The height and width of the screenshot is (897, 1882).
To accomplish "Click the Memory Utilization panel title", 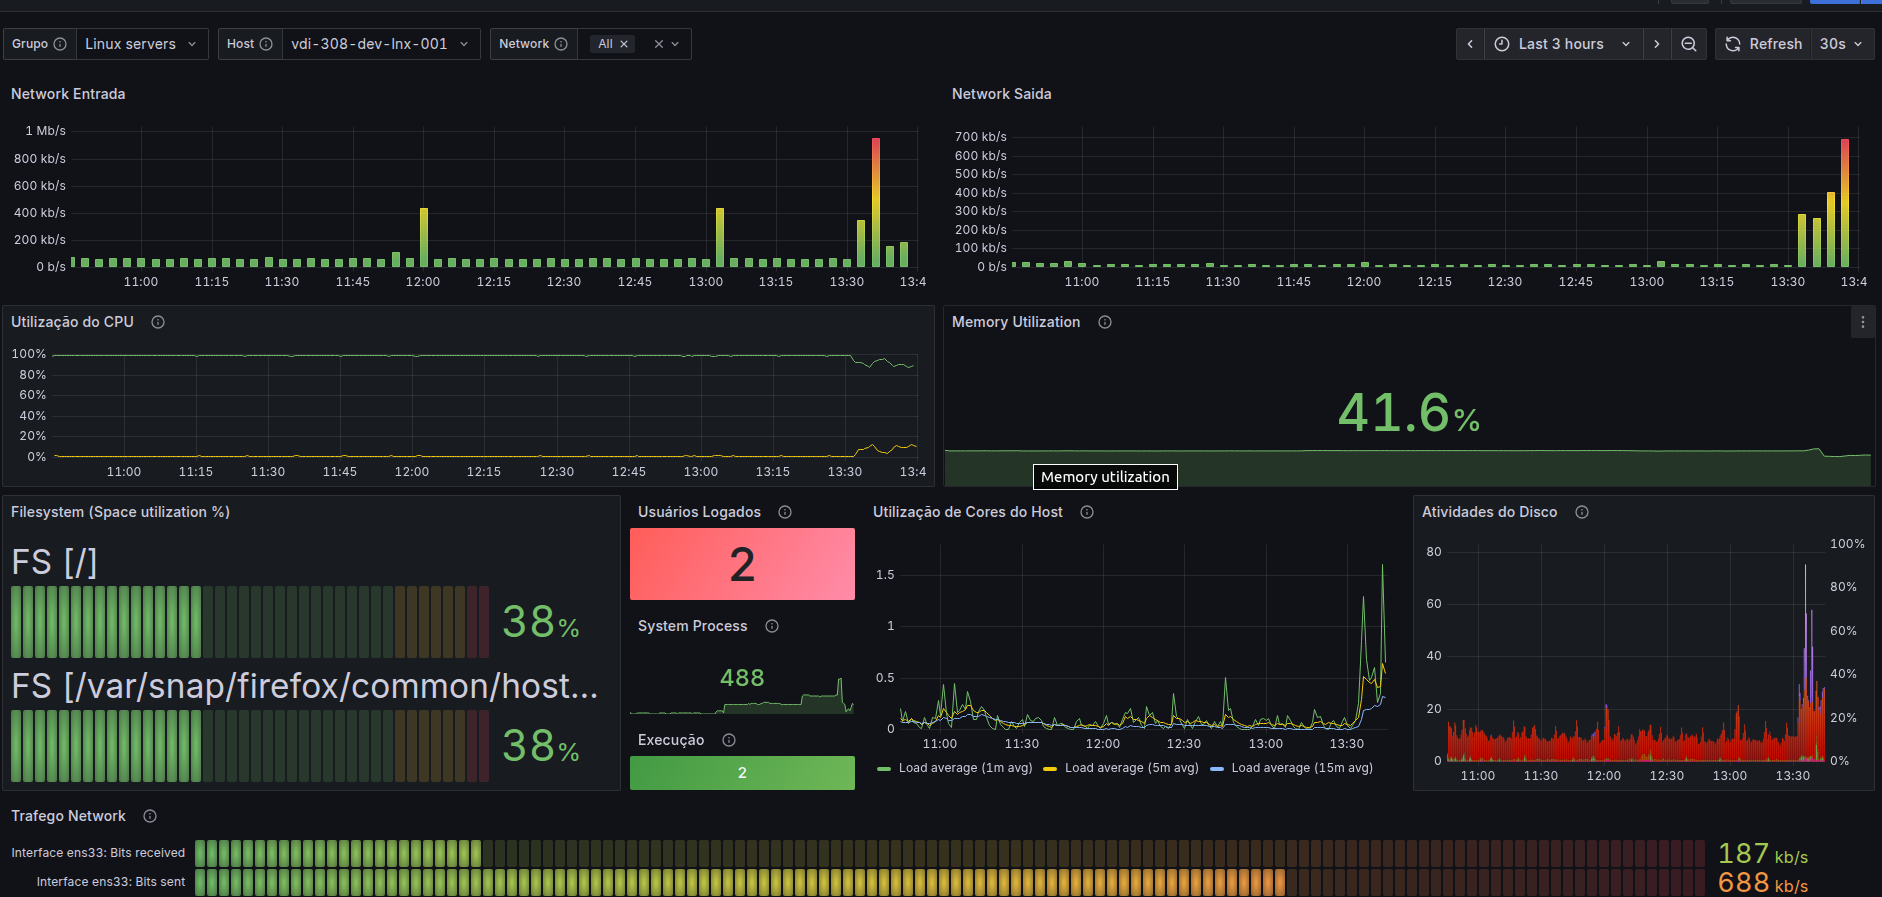I will point(1016,322).
